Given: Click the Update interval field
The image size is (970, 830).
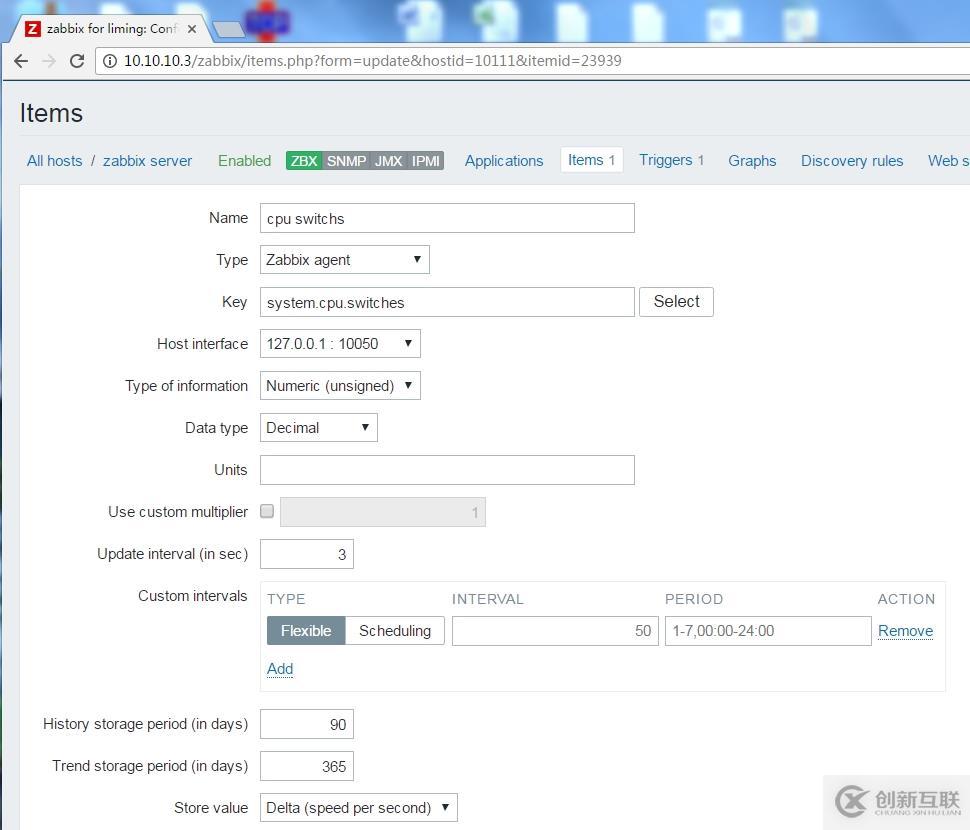Looking at the screenshot, I should (307, 554).
